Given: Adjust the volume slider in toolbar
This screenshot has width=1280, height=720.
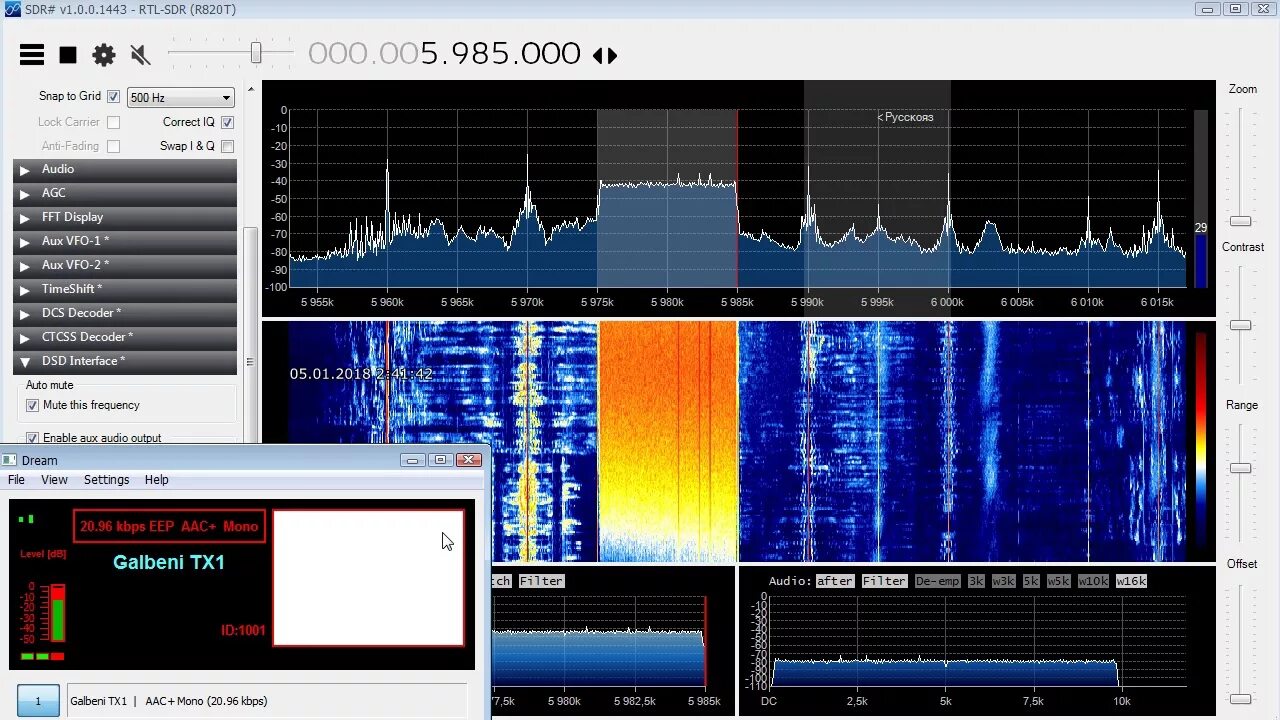Looking at the screenshot, I should (x=256, y=53).
